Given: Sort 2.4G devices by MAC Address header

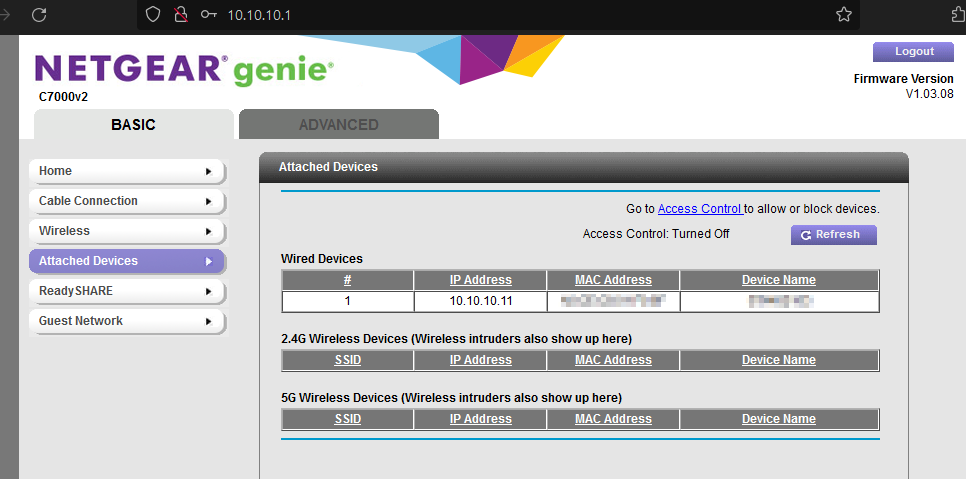Looking at the screenshot, I should pyautogui.click(x=613, y=360).
